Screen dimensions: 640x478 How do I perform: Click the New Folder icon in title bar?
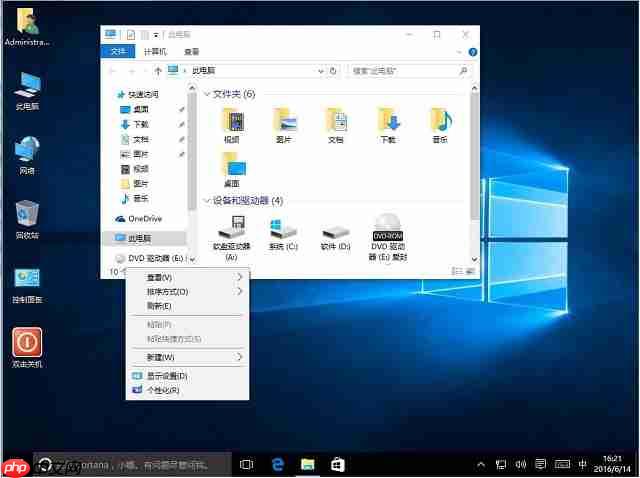point(145,35)
